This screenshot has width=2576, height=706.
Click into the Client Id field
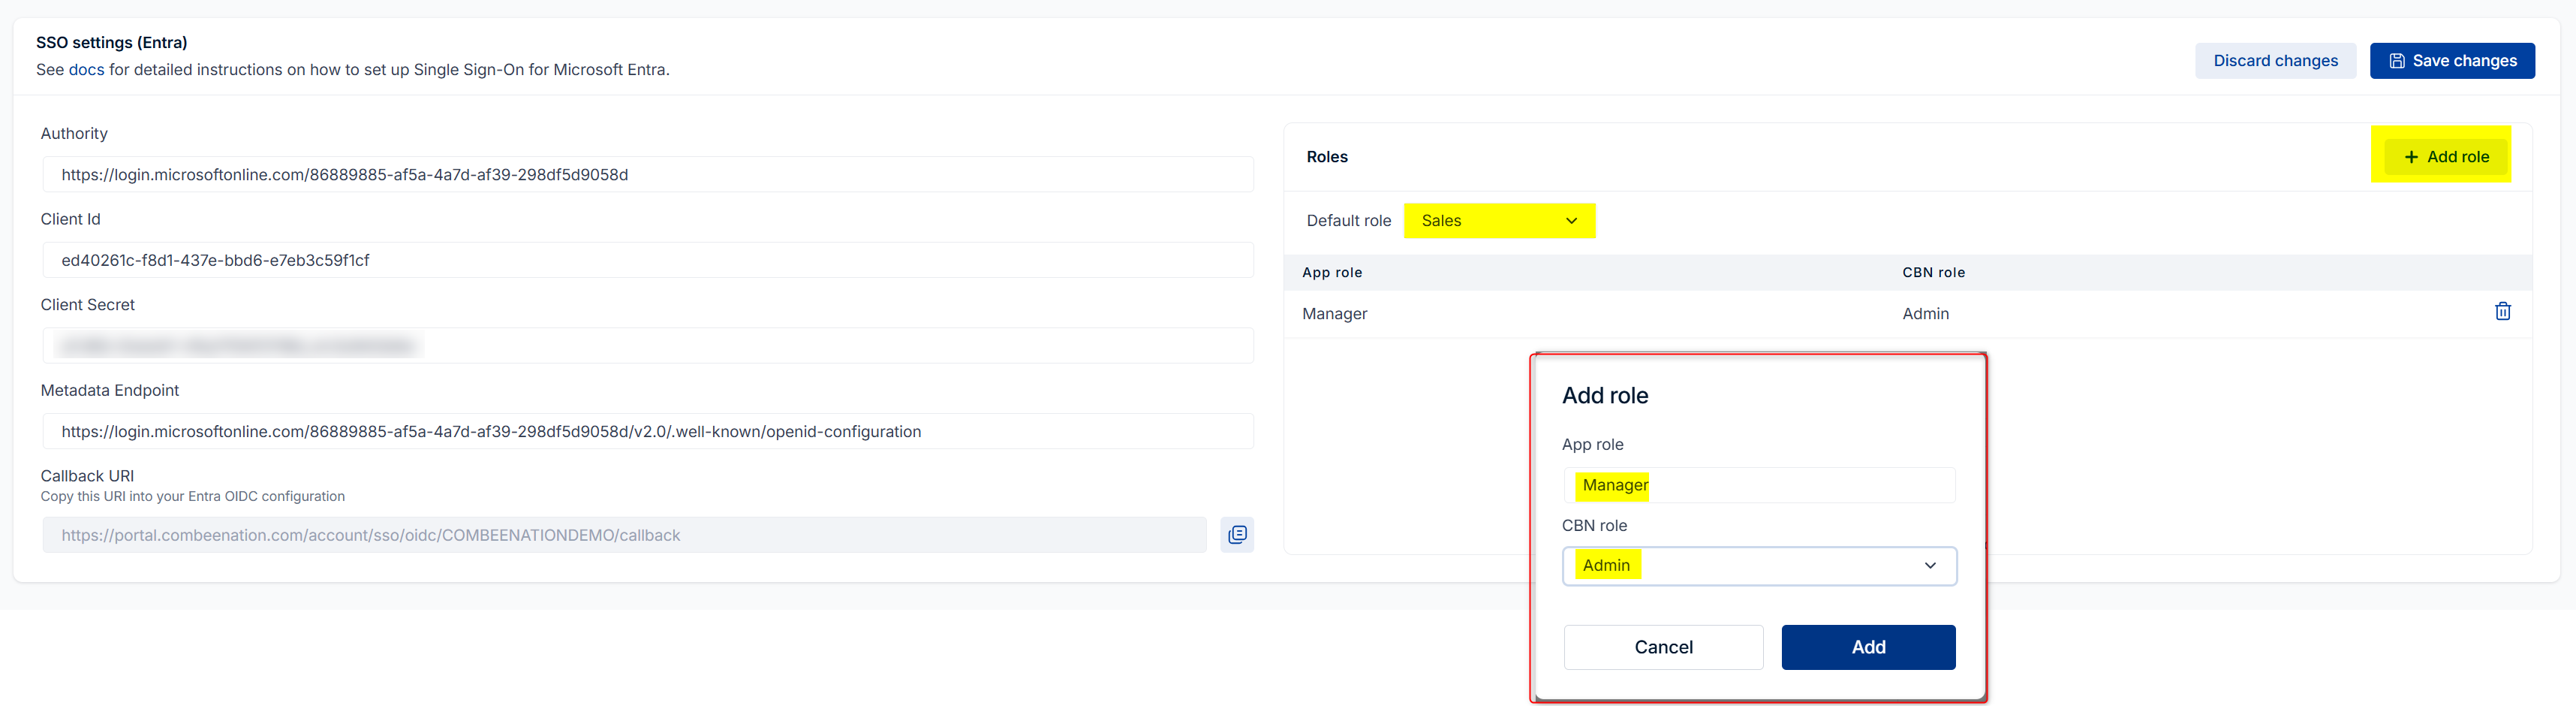click(647, 261)
